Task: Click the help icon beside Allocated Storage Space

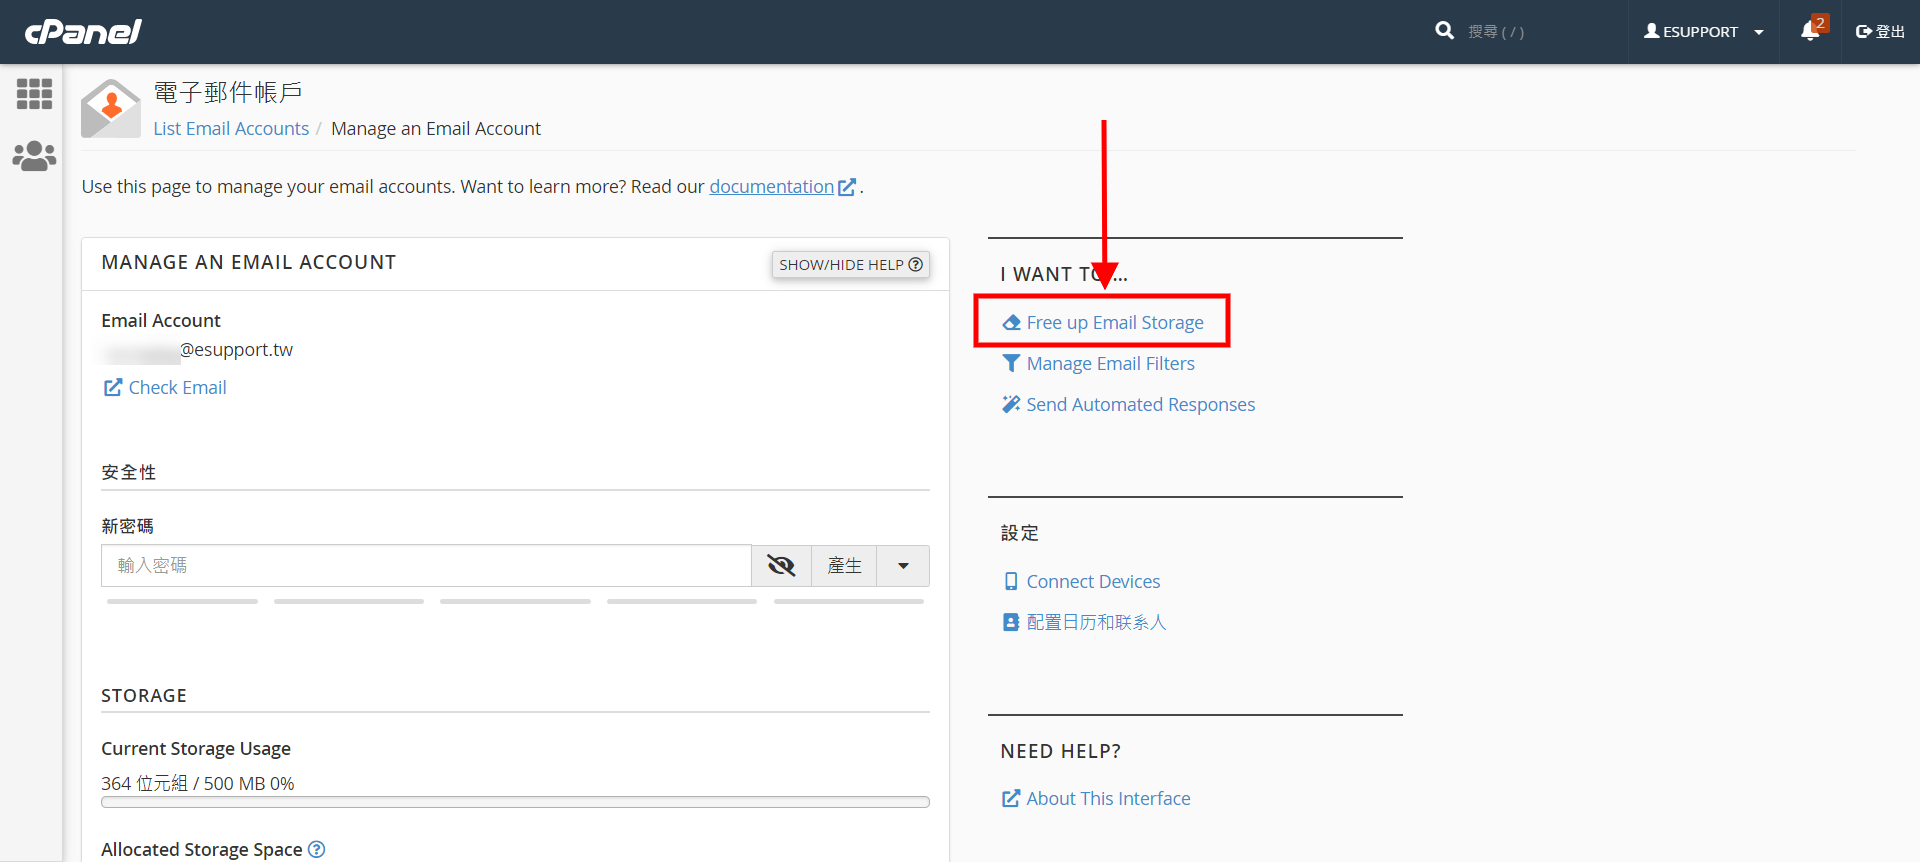Action: (317, 849)
